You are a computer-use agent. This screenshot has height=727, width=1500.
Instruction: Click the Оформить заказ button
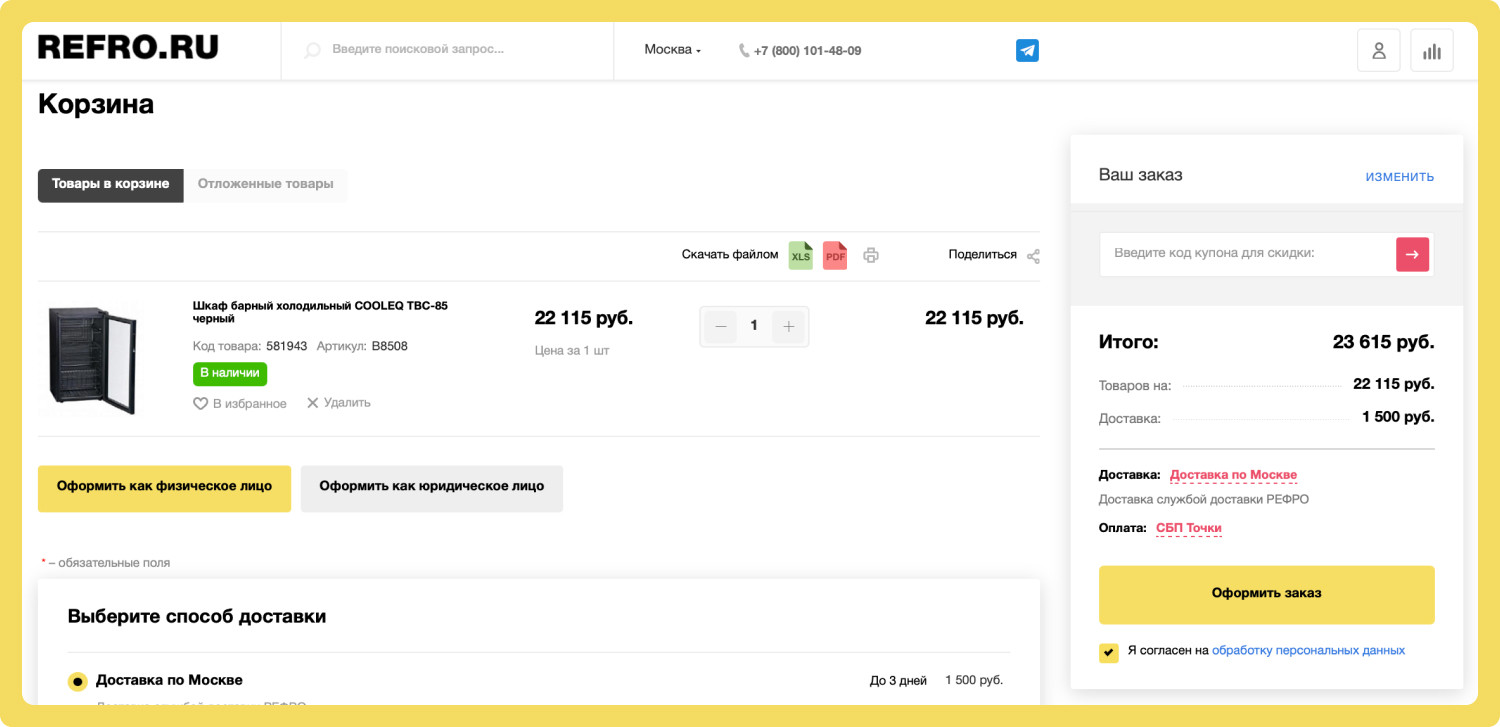(x=1267, y=595)
